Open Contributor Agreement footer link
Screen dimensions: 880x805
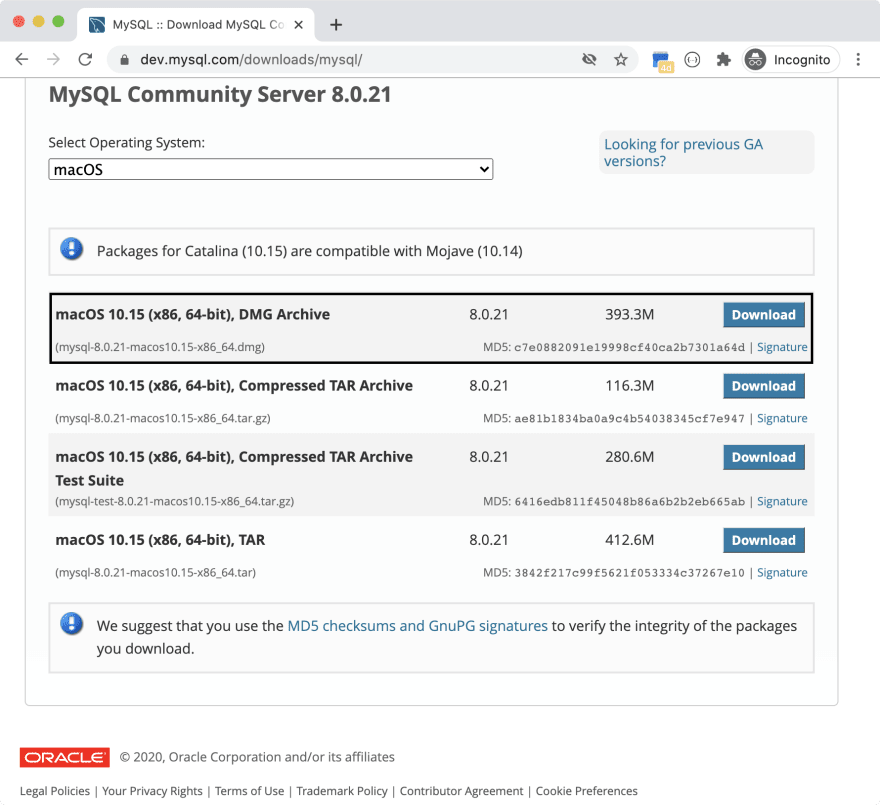tap(461, 791)
